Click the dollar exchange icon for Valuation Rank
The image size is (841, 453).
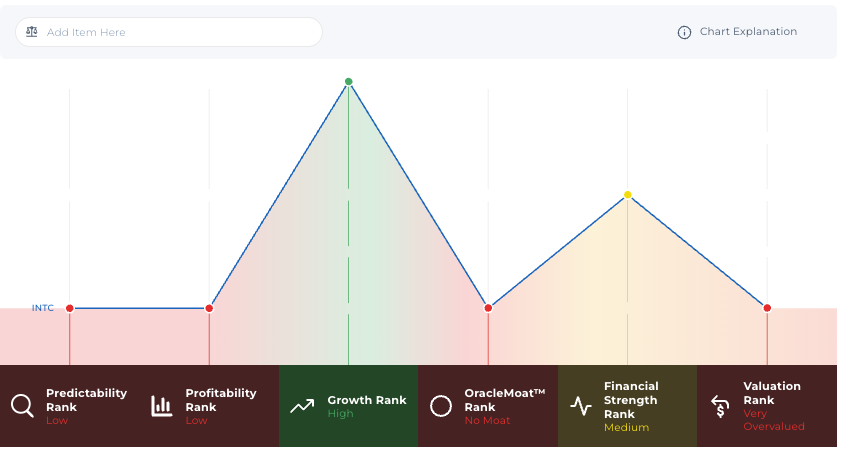pyautogui.click(x=720, y=406)
